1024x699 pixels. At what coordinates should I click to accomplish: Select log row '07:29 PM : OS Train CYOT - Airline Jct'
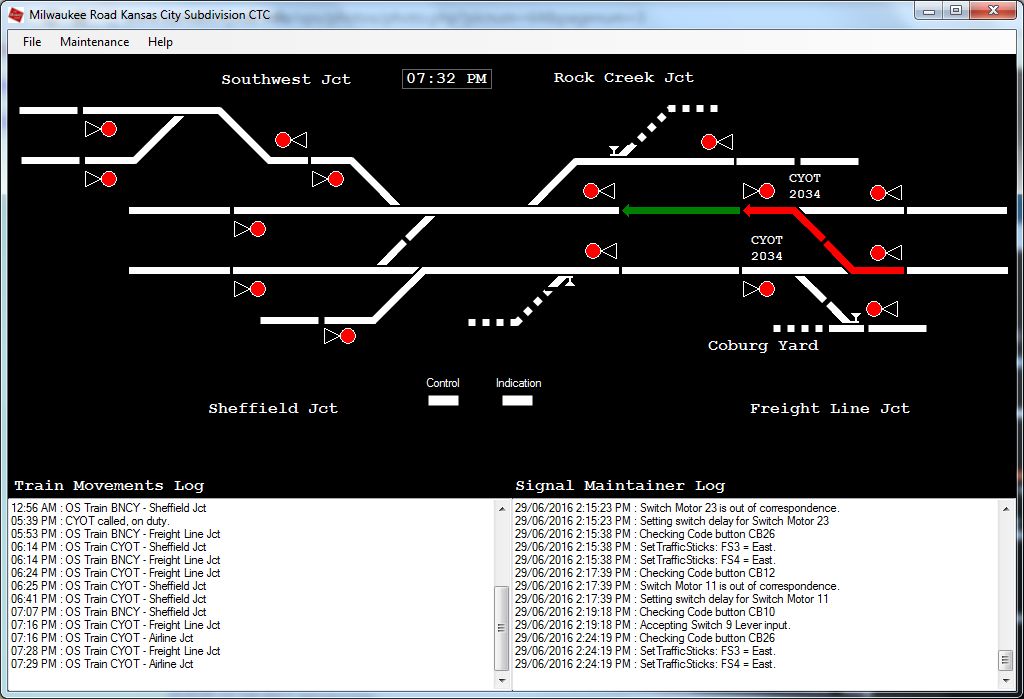click(103, 664)
